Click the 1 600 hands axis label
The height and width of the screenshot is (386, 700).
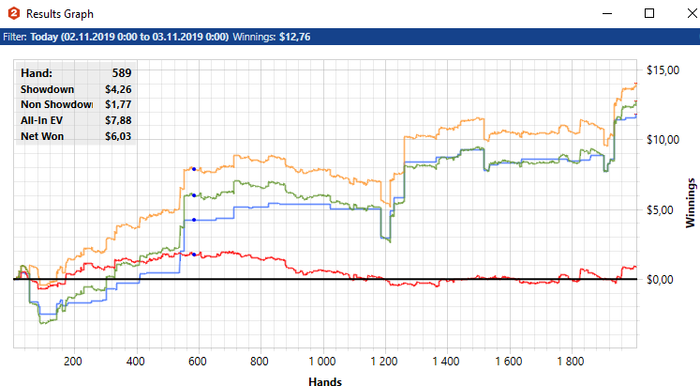tap(508, 361)
